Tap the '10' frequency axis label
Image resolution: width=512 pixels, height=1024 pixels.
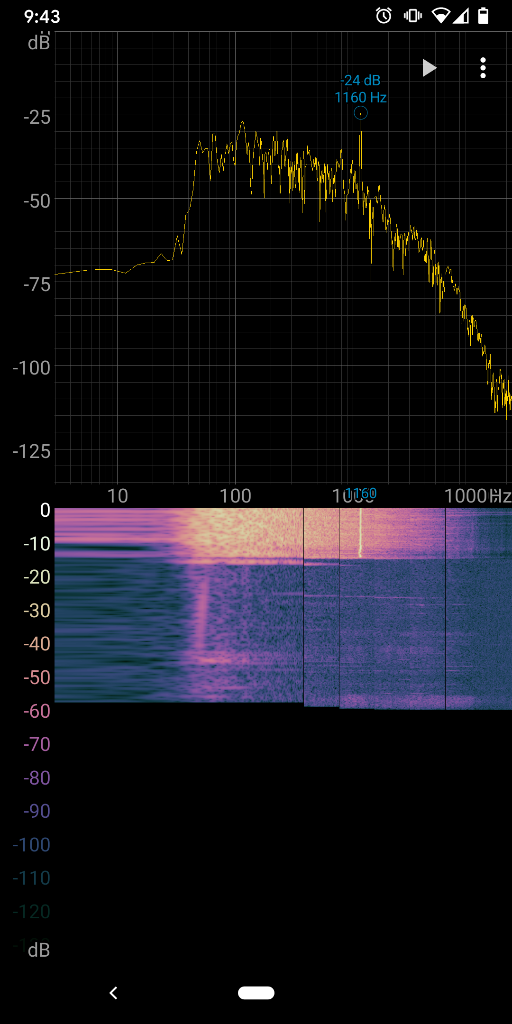(x=117, y=496)
